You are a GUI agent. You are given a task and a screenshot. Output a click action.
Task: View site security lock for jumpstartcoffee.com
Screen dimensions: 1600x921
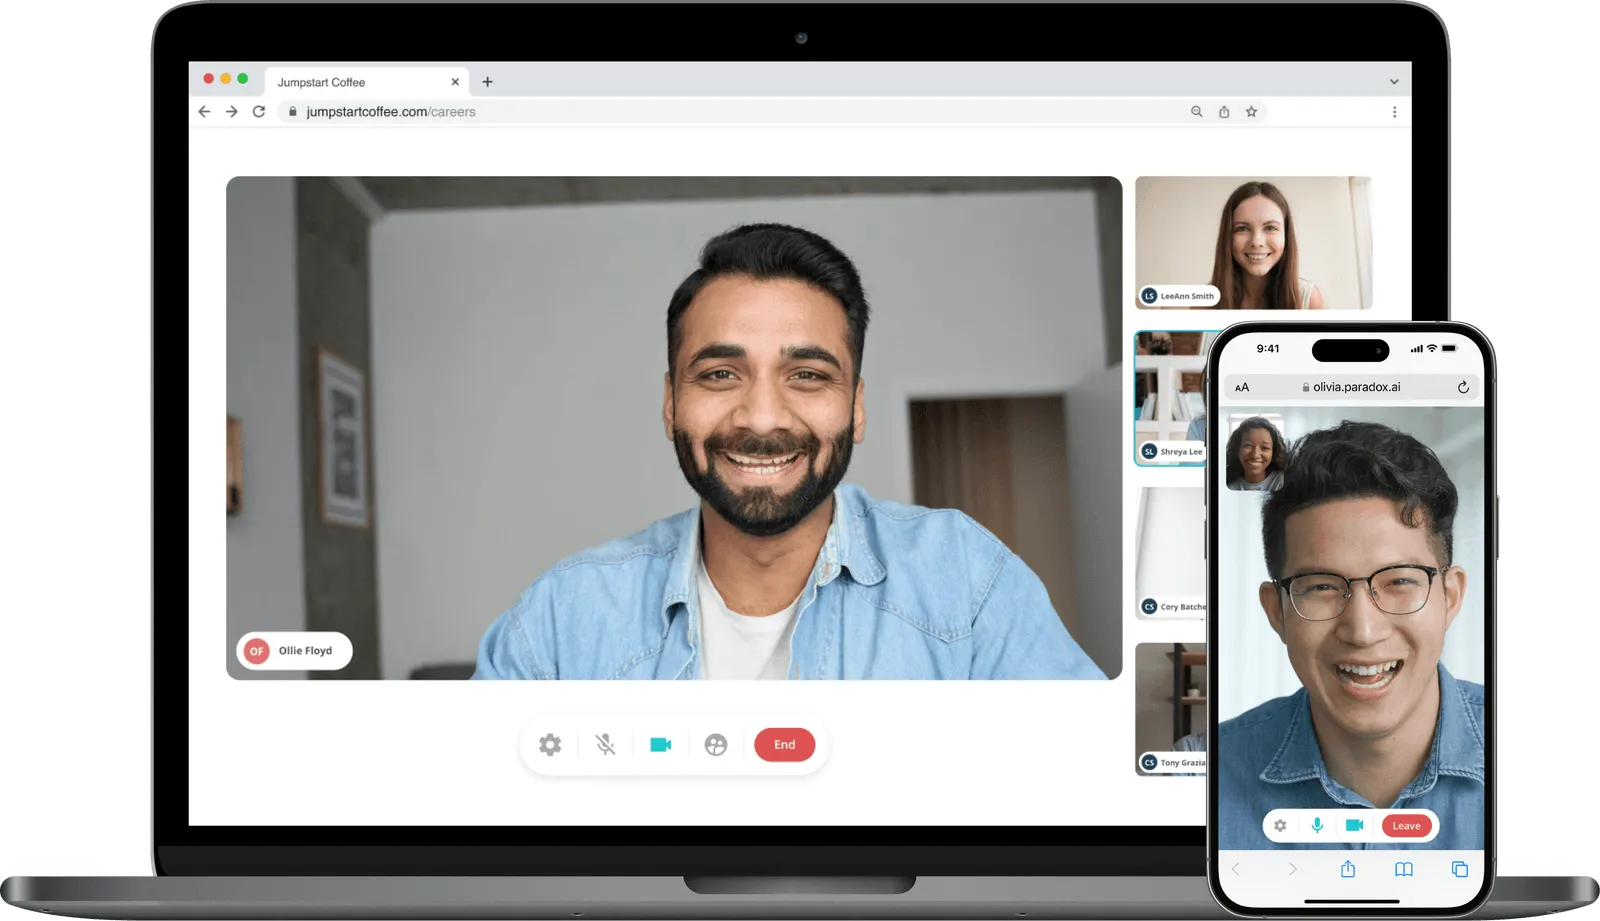point(293,112)
